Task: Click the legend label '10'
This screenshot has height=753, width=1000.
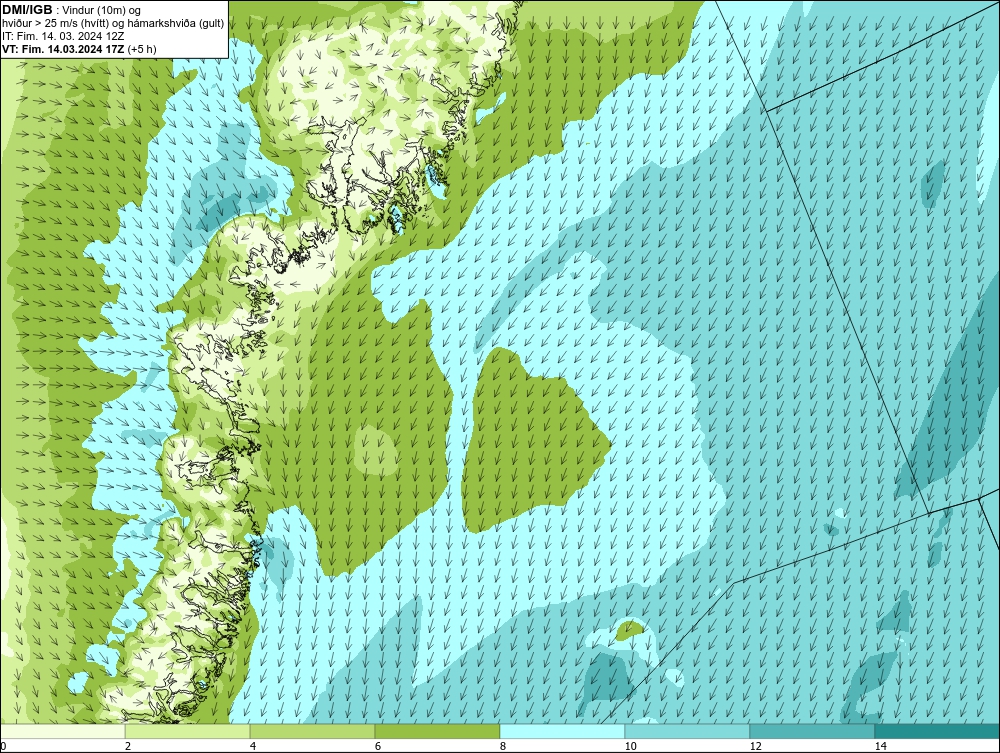Action: pos(631,746)
